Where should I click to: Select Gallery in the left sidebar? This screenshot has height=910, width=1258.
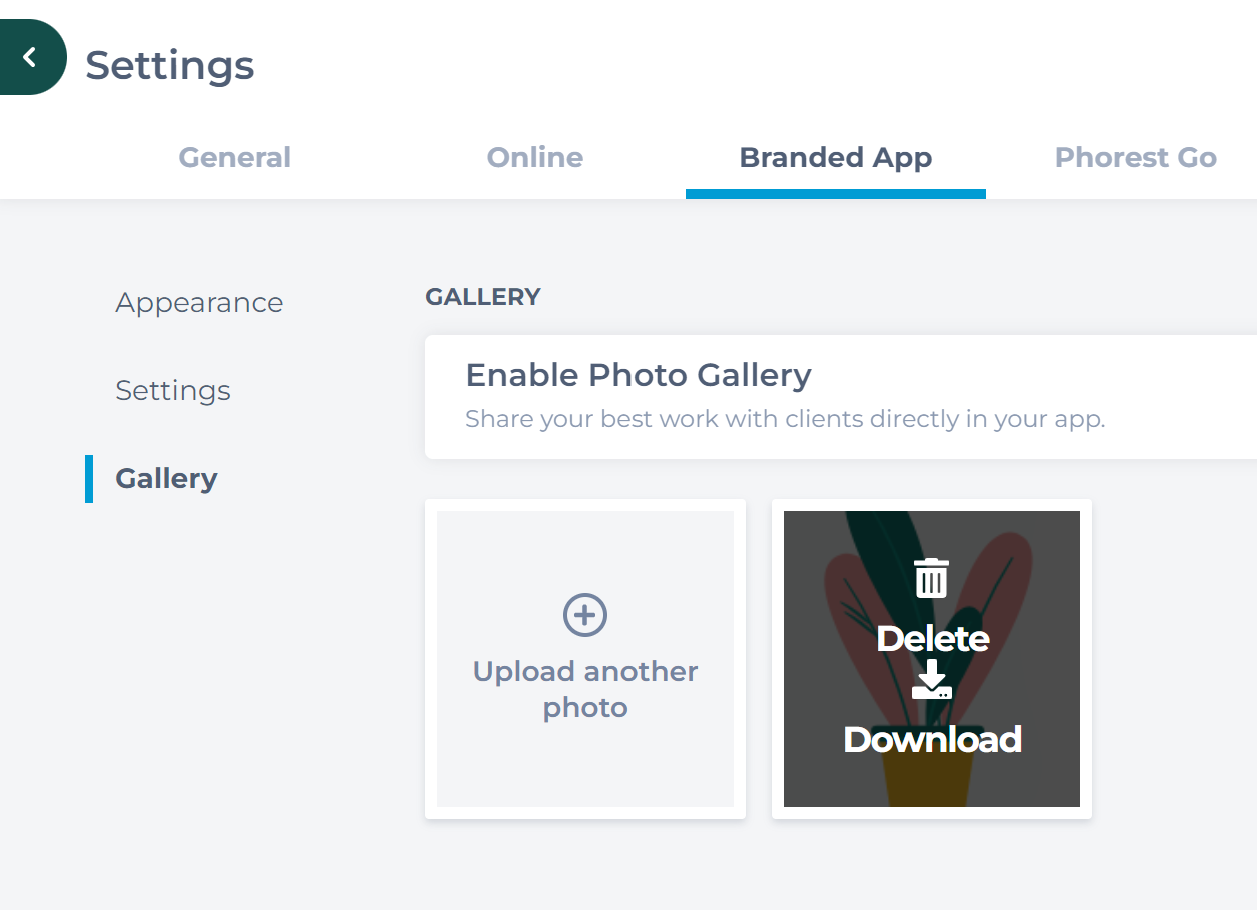[x=166, y=478]
